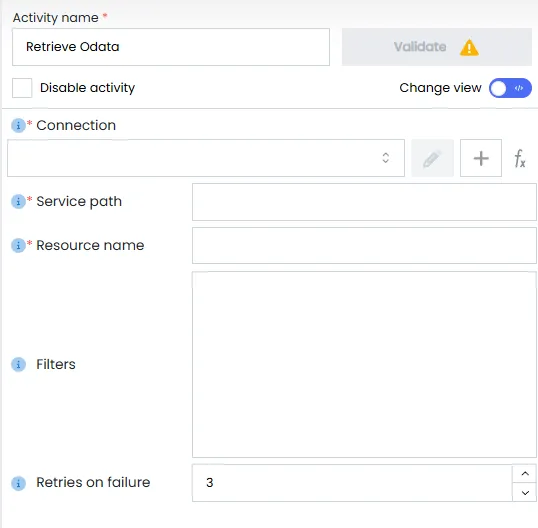Click the yellow warning triangle icon
538x528 pixels.
[469, 47]
